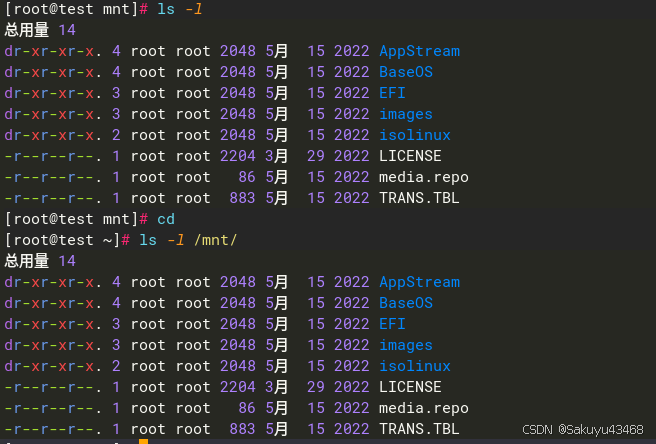This screenshot has width=656, height=444.
Task: Select AppStream in the ls -l /mnt/ output
Action: 419,282
